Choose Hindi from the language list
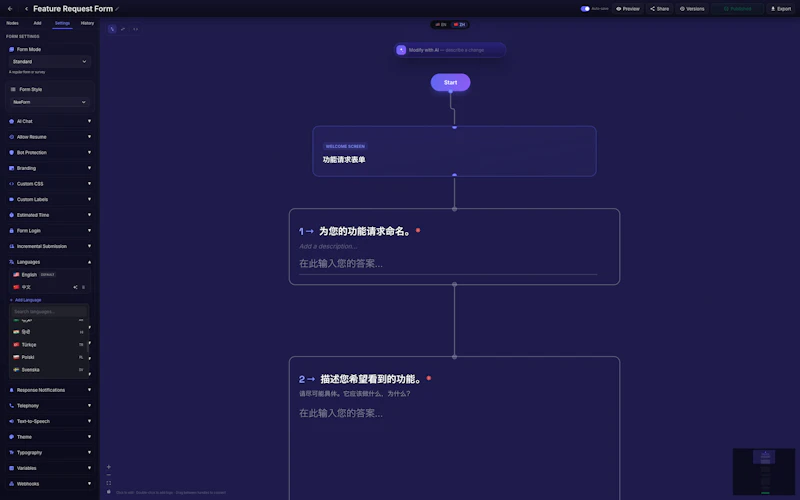 [x=49, y=332]
